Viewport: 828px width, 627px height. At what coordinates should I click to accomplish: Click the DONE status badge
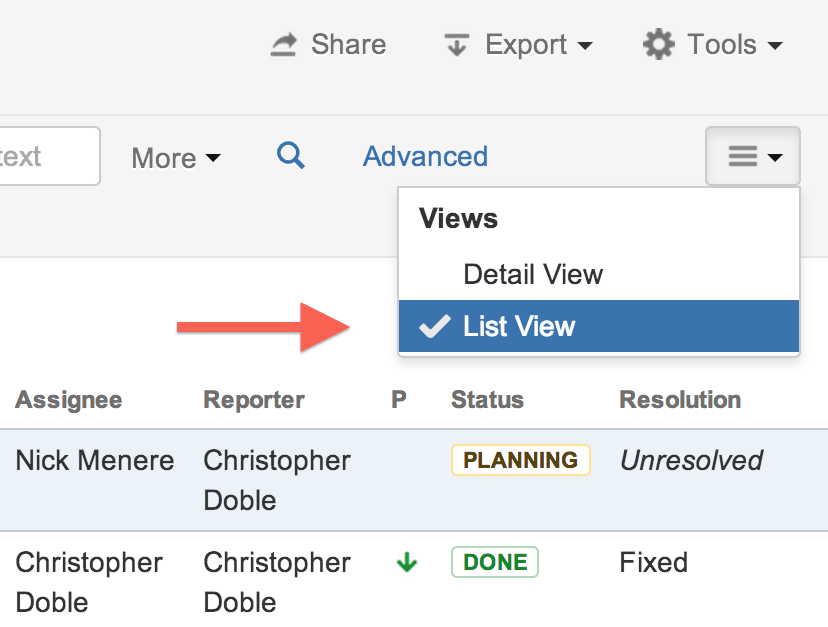point(495,562)
